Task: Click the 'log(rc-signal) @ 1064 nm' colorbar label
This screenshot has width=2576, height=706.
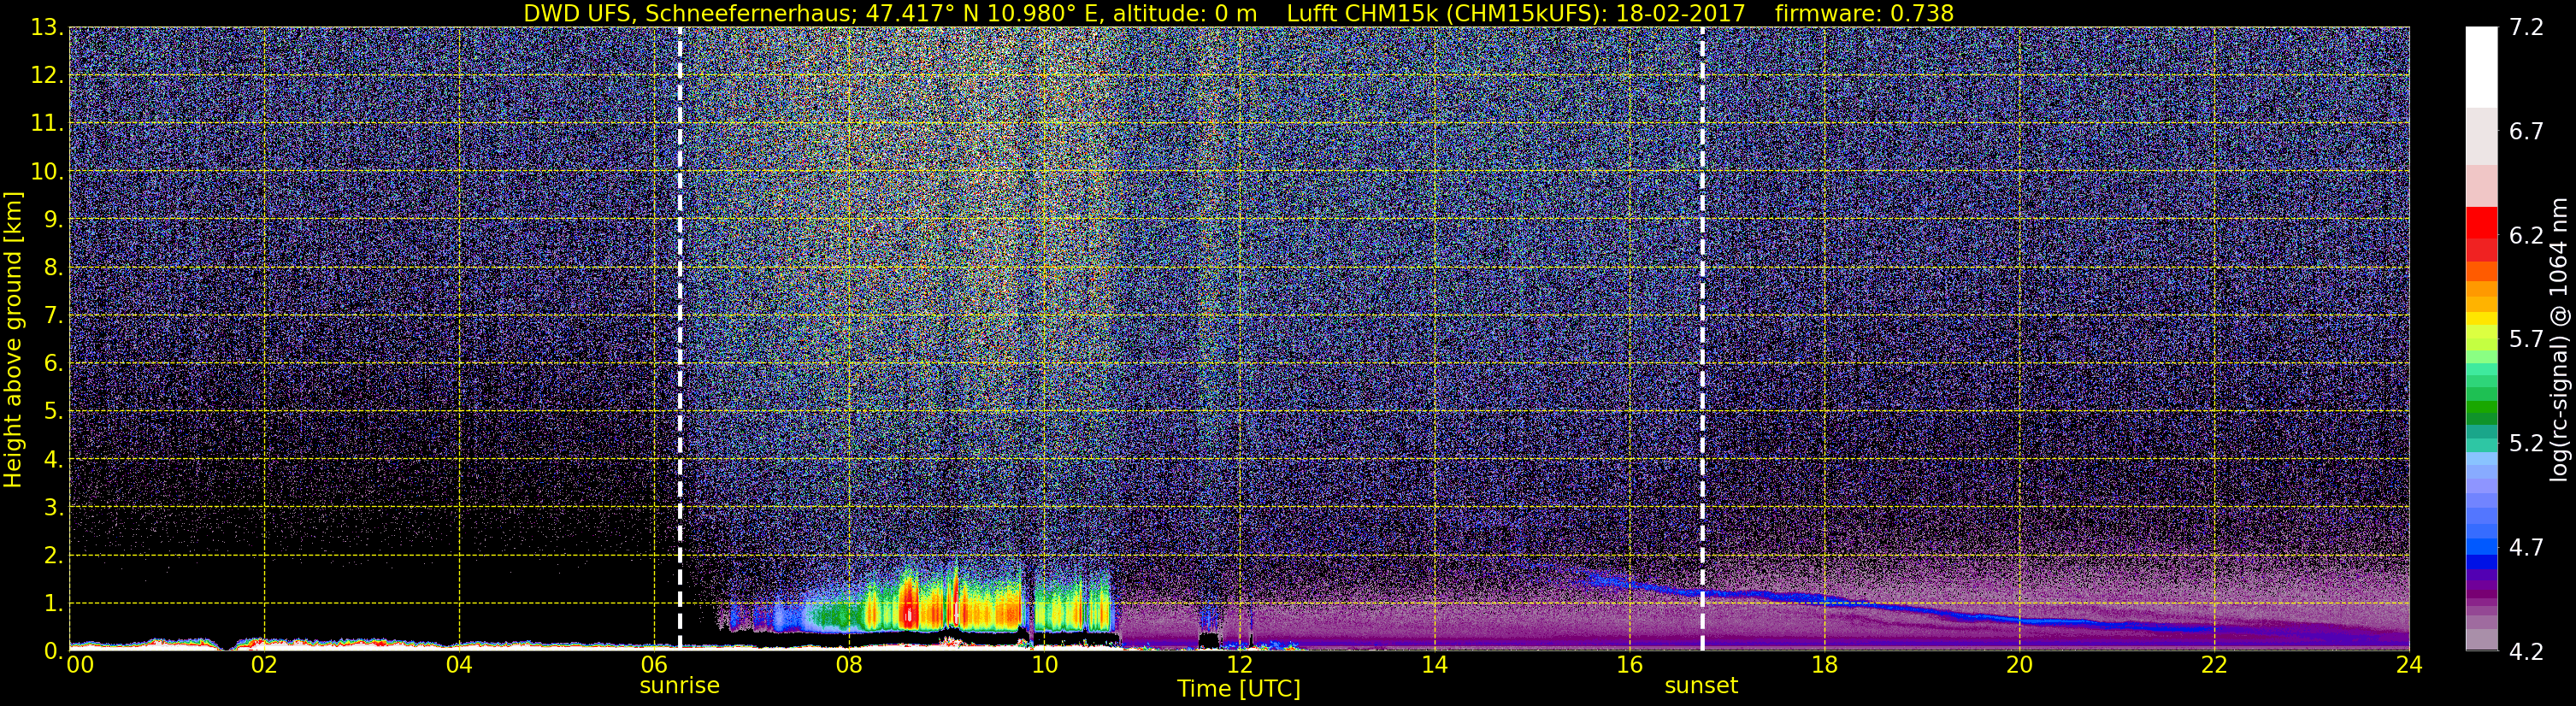Action: [x=2558, y=339]
